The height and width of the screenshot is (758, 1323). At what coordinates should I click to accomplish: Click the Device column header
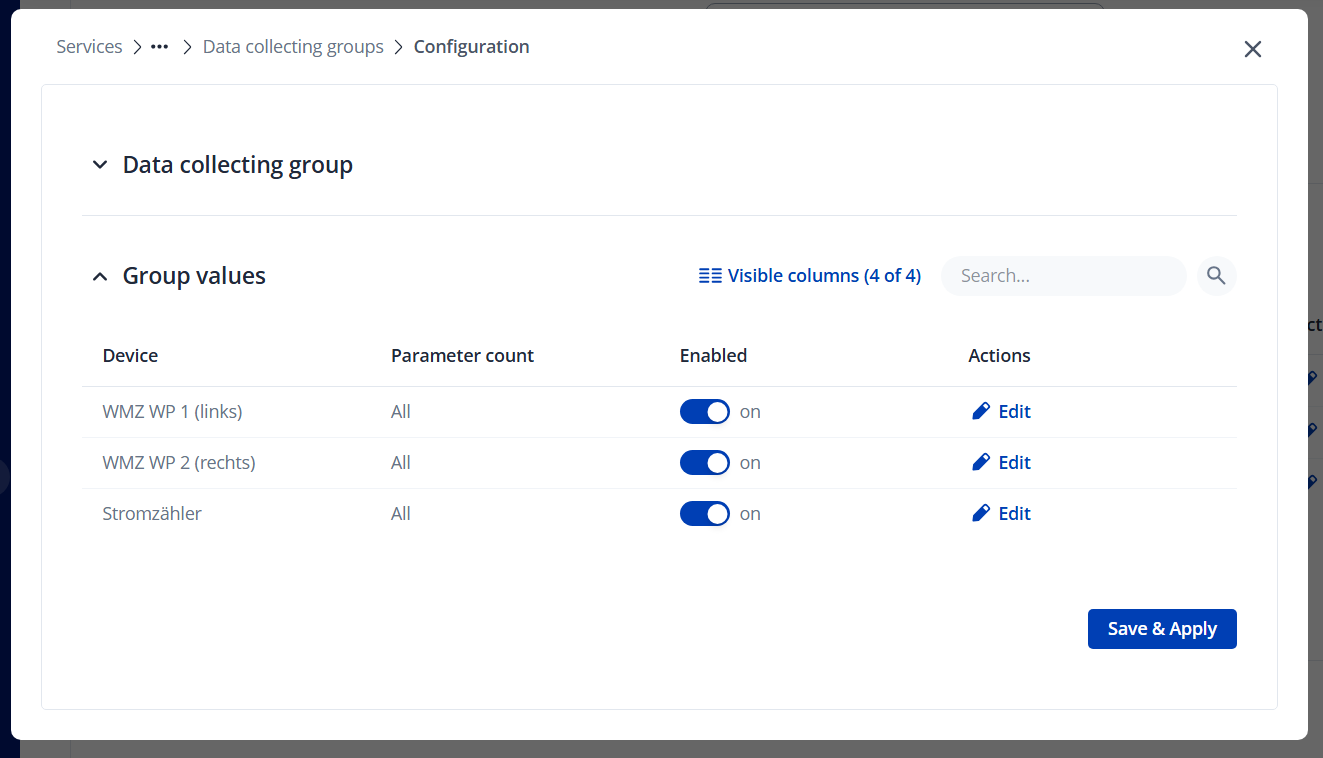(x=130, y=356)
